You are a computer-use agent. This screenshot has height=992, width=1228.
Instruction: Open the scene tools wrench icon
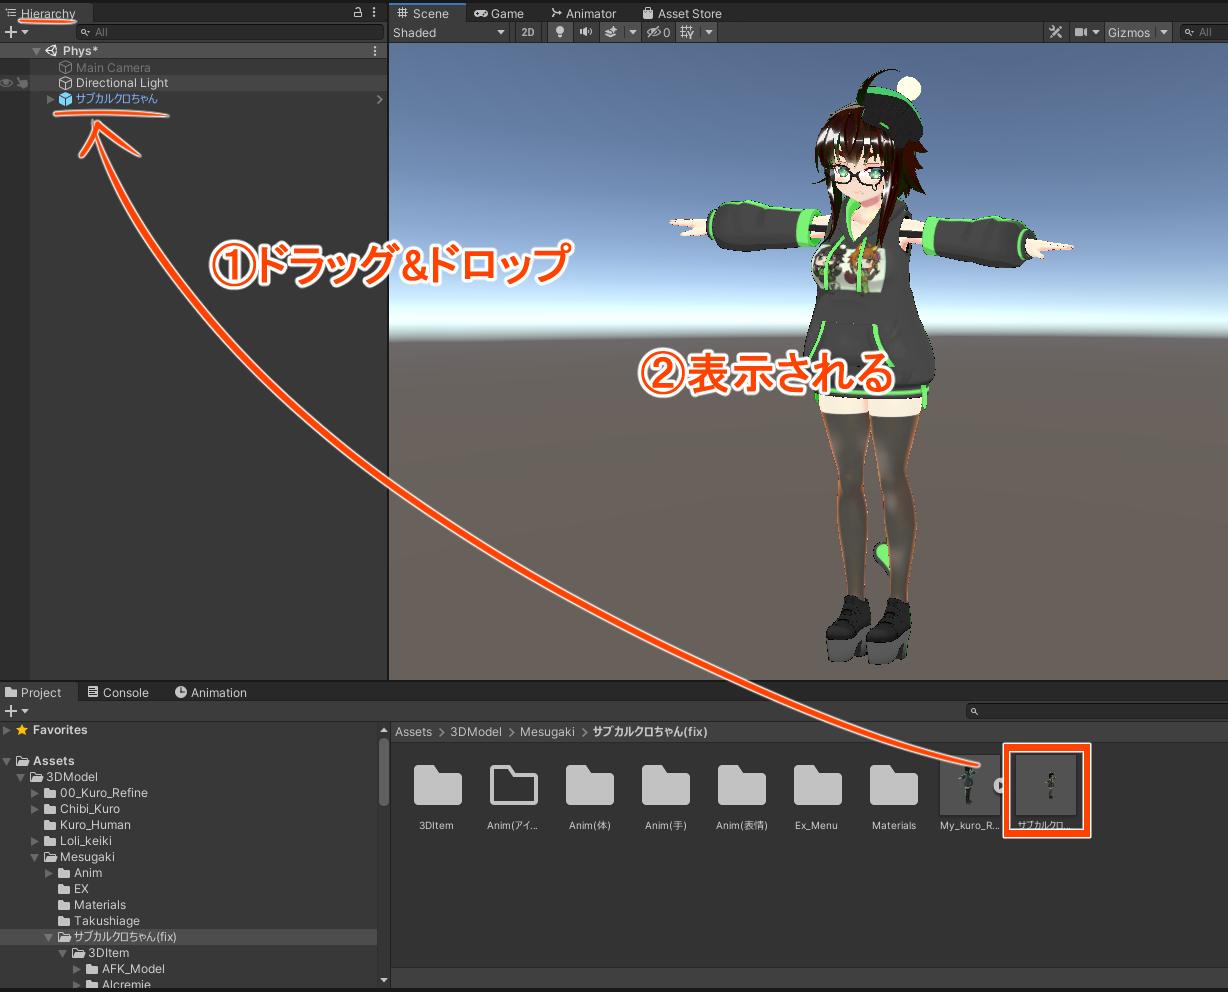pos(1055,32)
